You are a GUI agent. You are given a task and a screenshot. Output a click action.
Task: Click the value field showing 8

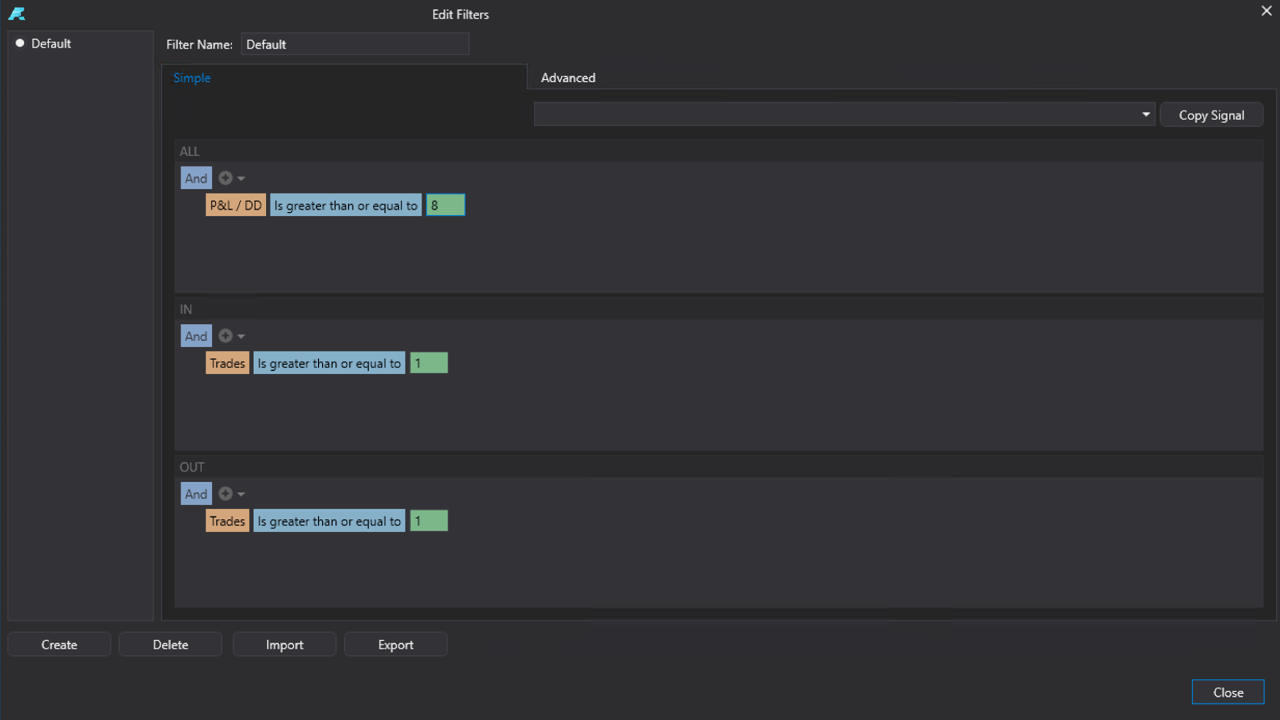444,204
